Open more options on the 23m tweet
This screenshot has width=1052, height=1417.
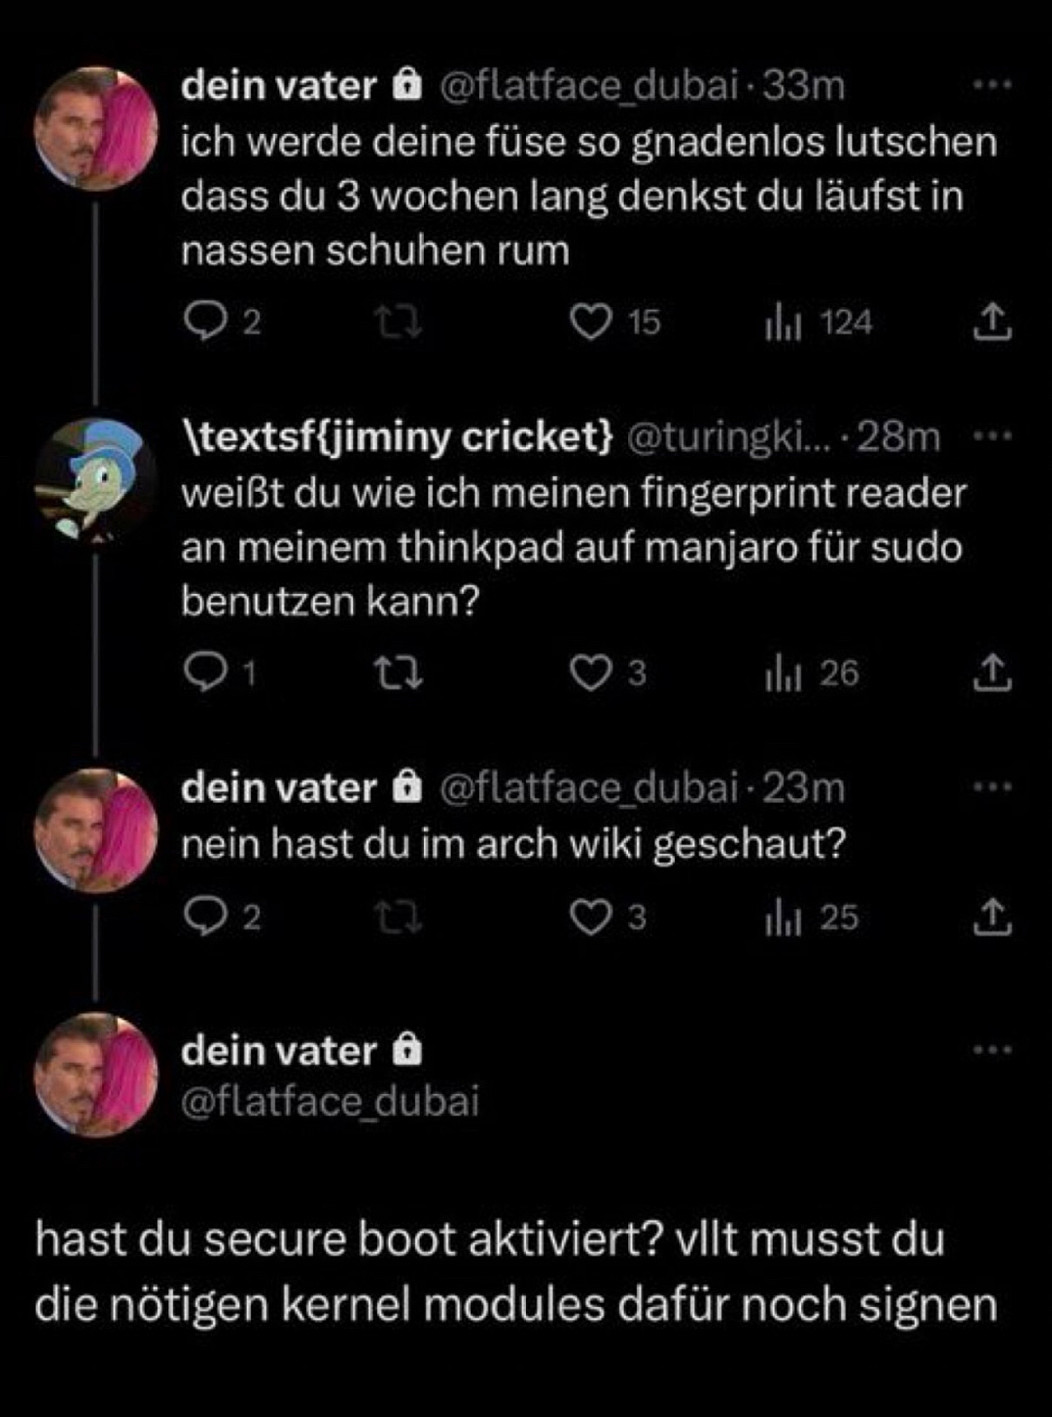click(x=992, y=788)
